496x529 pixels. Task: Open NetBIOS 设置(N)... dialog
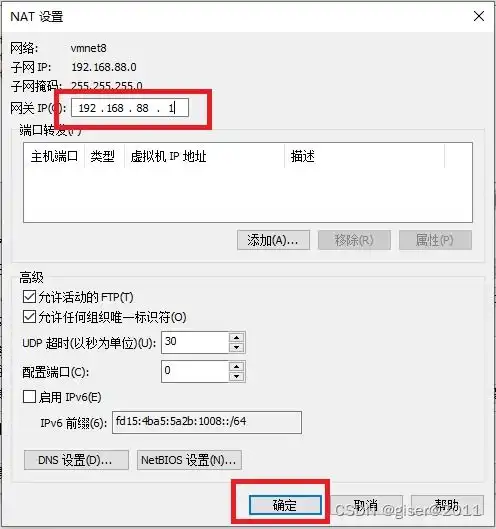tap(189, 460)
